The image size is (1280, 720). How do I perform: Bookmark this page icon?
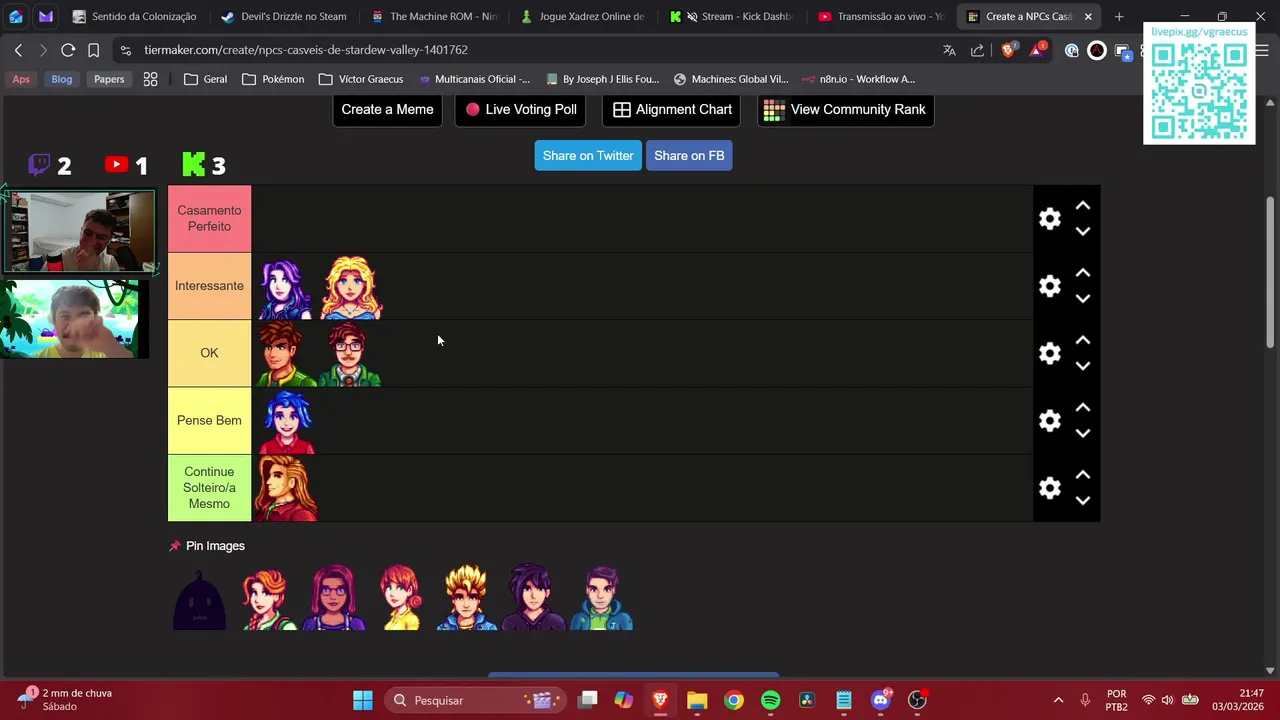(93, 50)
